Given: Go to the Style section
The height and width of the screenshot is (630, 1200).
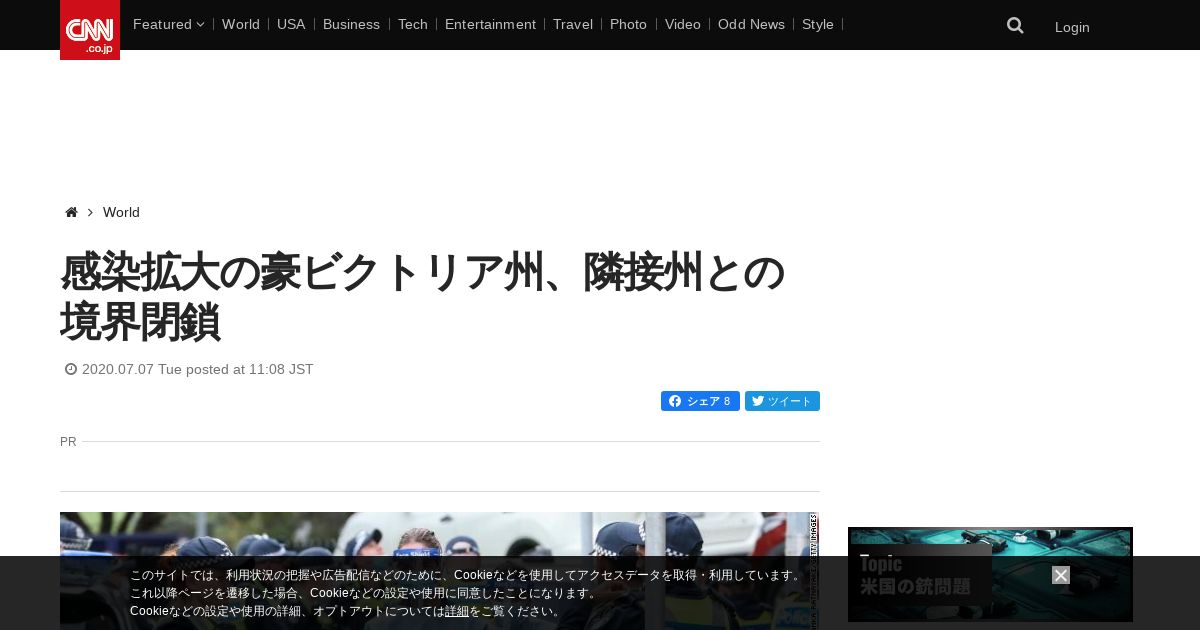Looking at the screenshot, I should (x=818, y=24).
